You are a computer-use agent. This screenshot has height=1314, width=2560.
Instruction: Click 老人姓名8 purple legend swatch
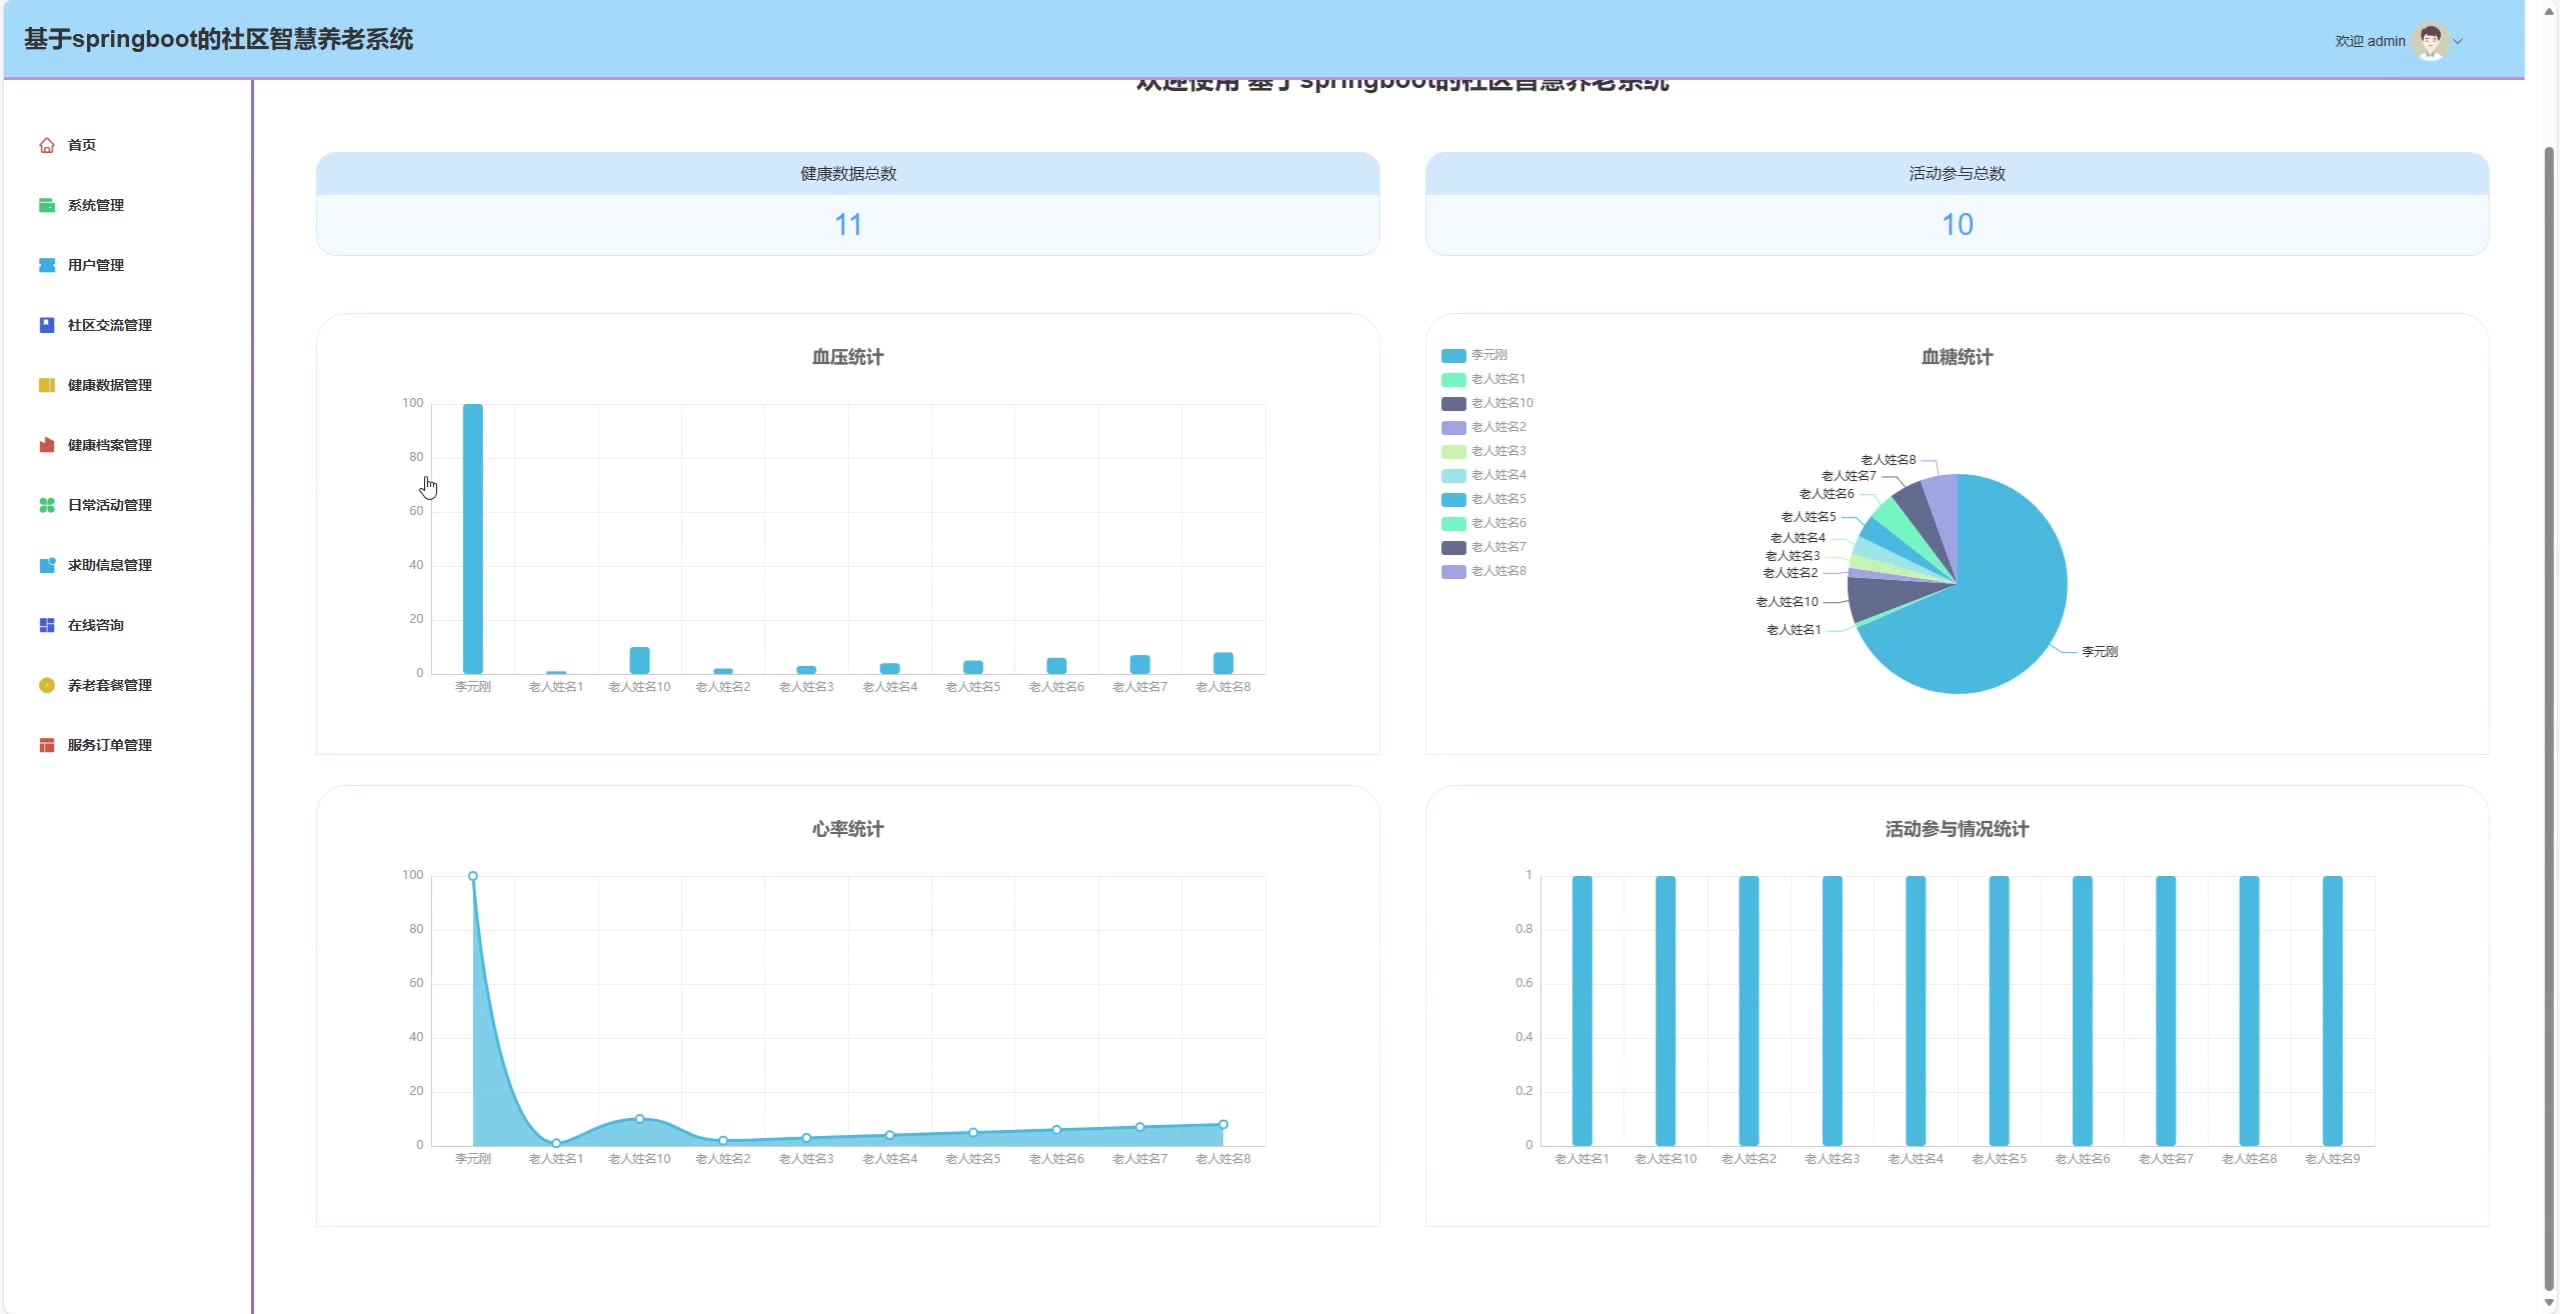[1453, 572]
